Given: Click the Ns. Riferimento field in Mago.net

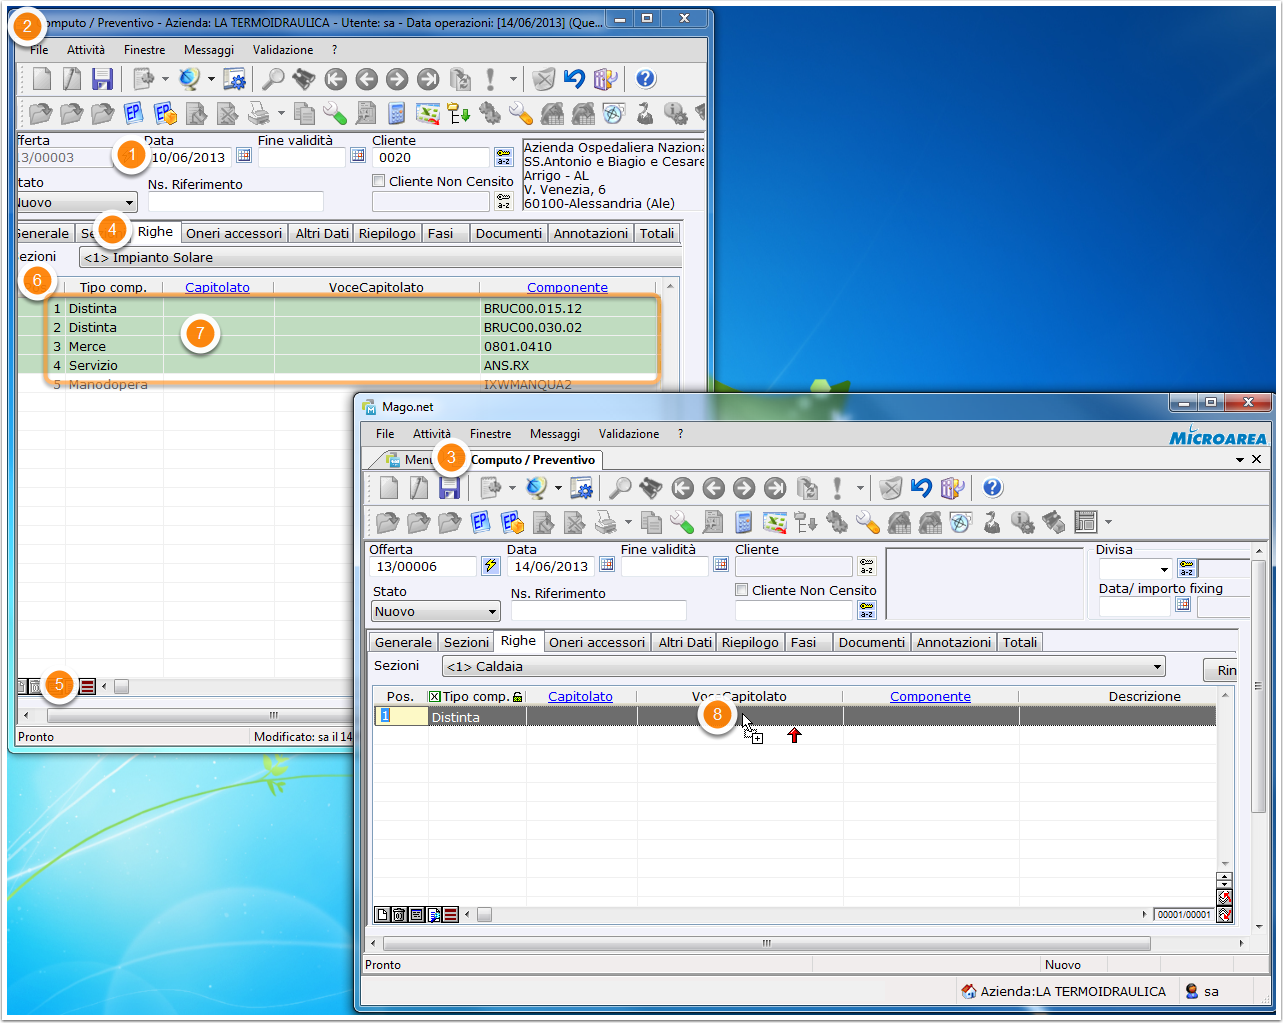Looking at the screenshot, I should [598, 611].
